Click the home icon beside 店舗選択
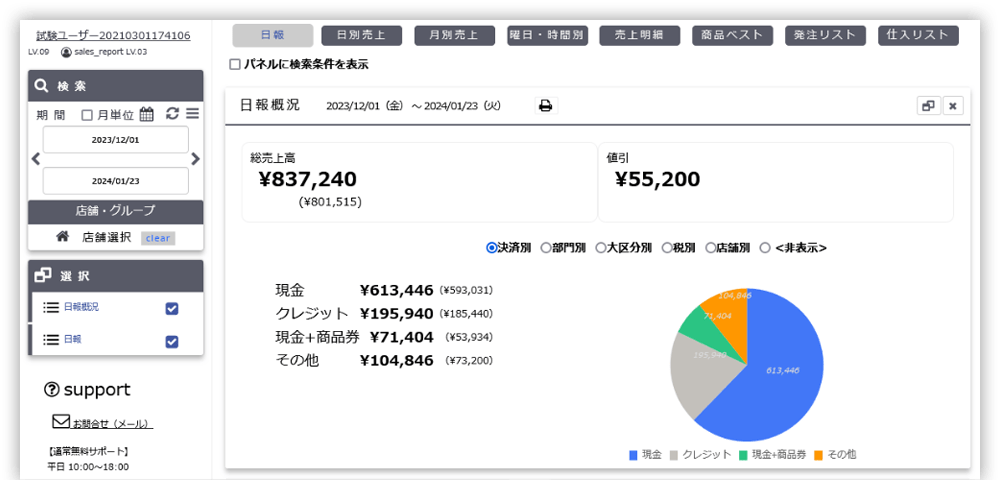This screenshot has height=480, width=1000. pos(62,237)
